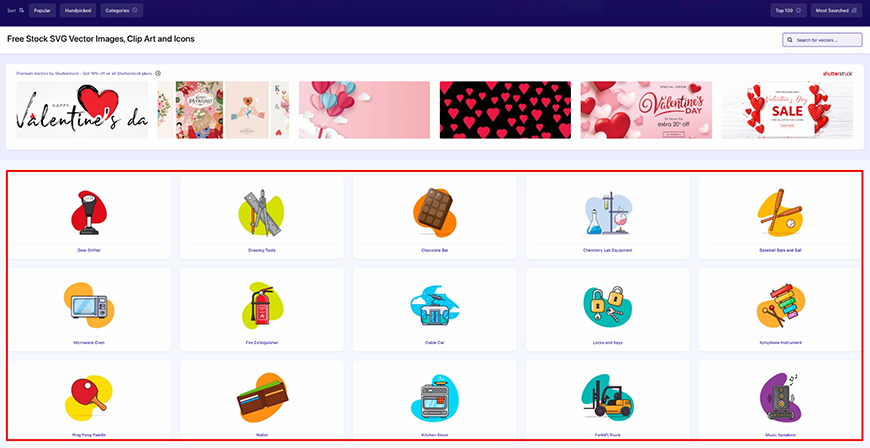Open the Chocolate Bar vector icon
The width and height of the screenshot is (870, 448).
click(434, 212)
